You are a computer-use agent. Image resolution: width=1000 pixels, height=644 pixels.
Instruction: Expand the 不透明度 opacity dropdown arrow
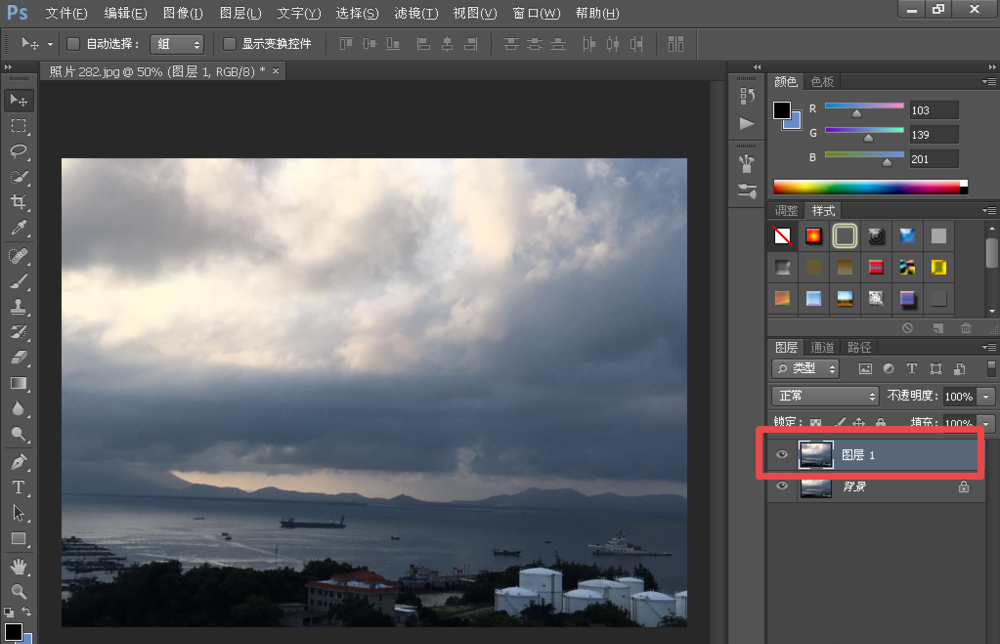pyautogui.click(x=986, y=397)
